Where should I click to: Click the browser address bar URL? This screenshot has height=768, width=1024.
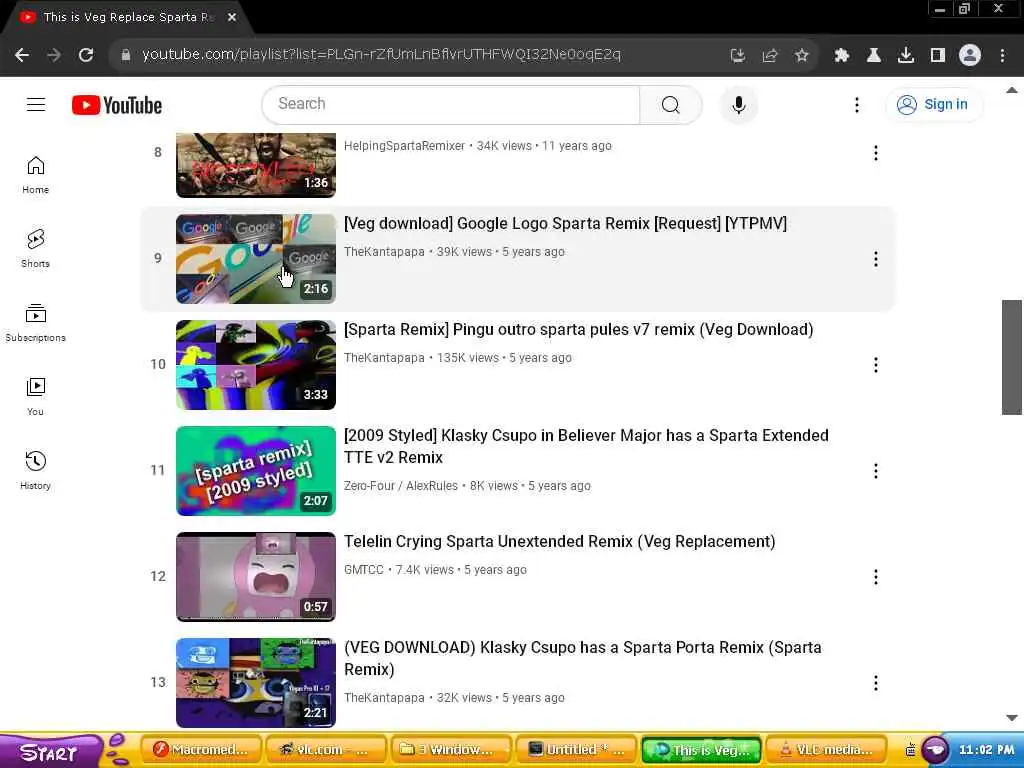[381, 54]
